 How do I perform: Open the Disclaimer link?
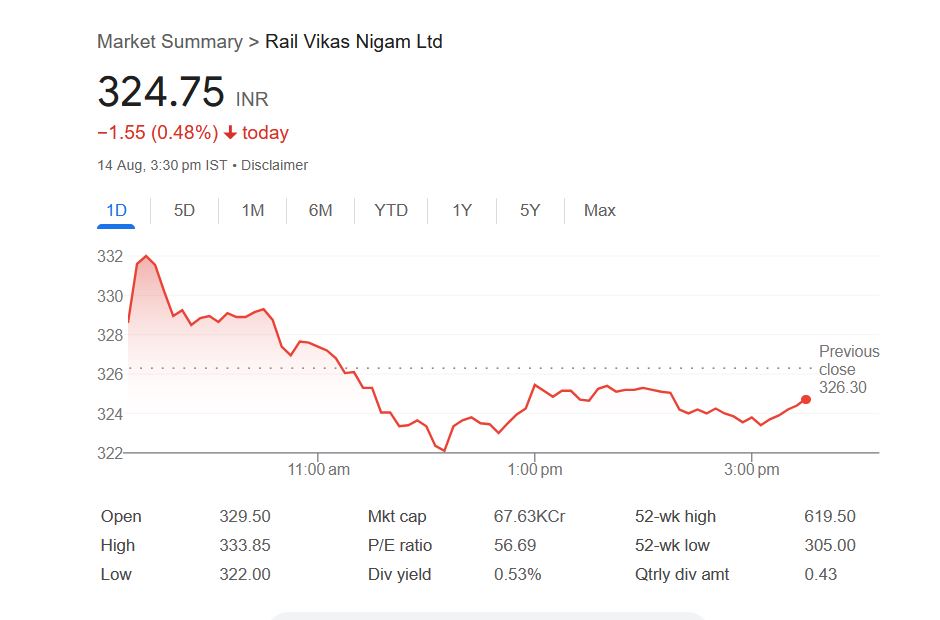coord(275,166)
